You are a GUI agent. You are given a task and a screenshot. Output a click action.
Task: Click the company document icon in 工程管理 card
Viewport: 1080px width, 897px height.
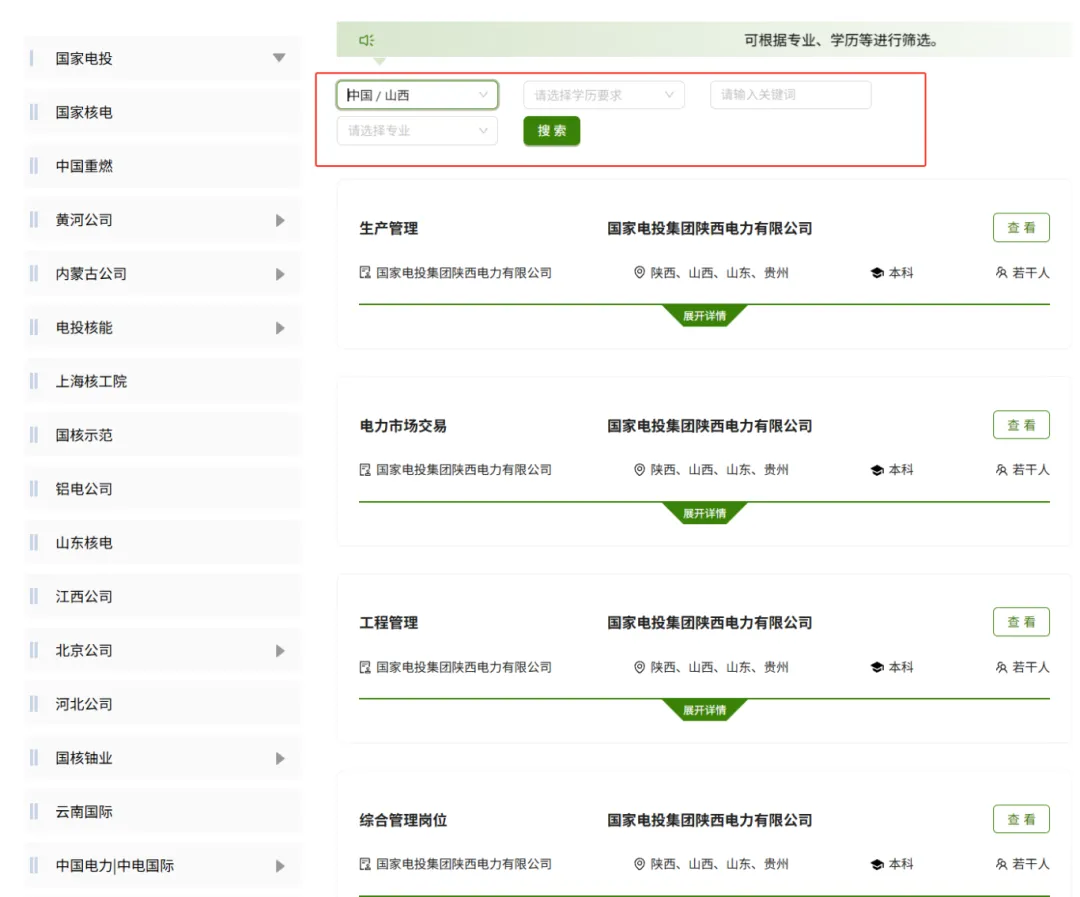pyautogui.click(x=365, y=667)
